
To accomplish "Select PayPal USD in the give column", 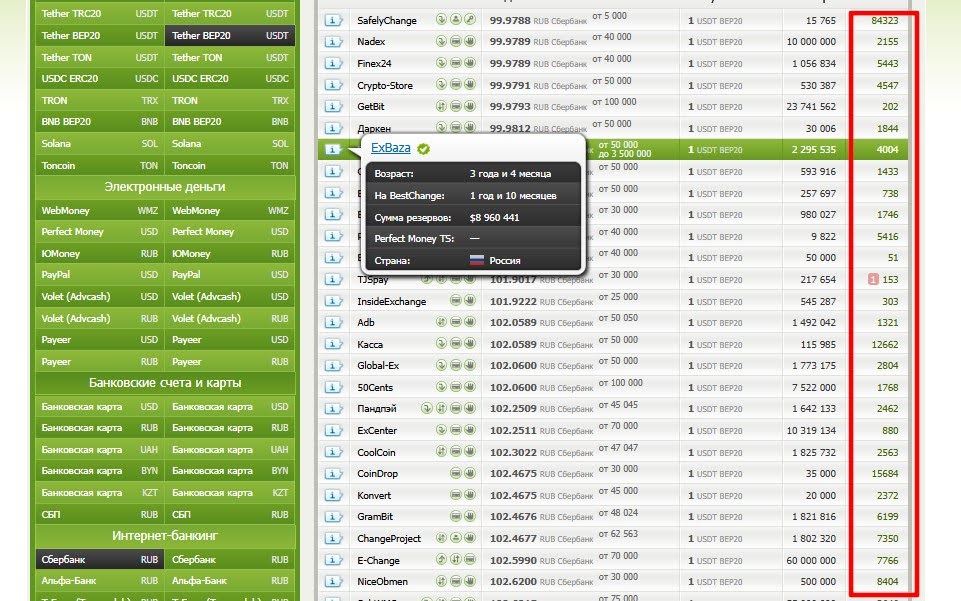I will (x=99, y=274).
